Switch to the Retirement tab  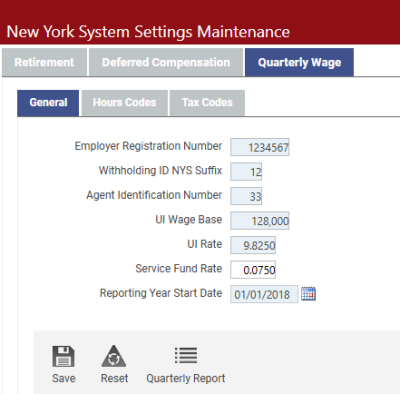[x=44, y=62]
